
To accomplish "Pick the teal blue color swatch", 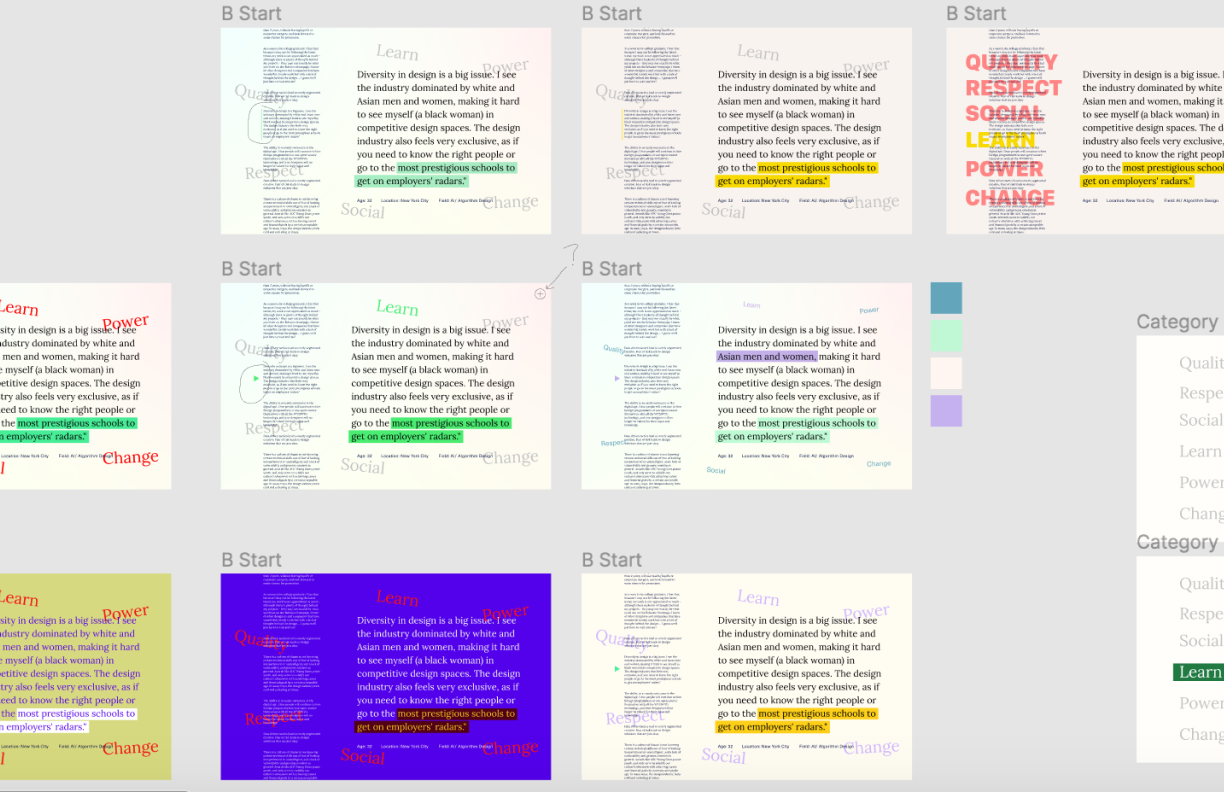I will coord(946,298).
